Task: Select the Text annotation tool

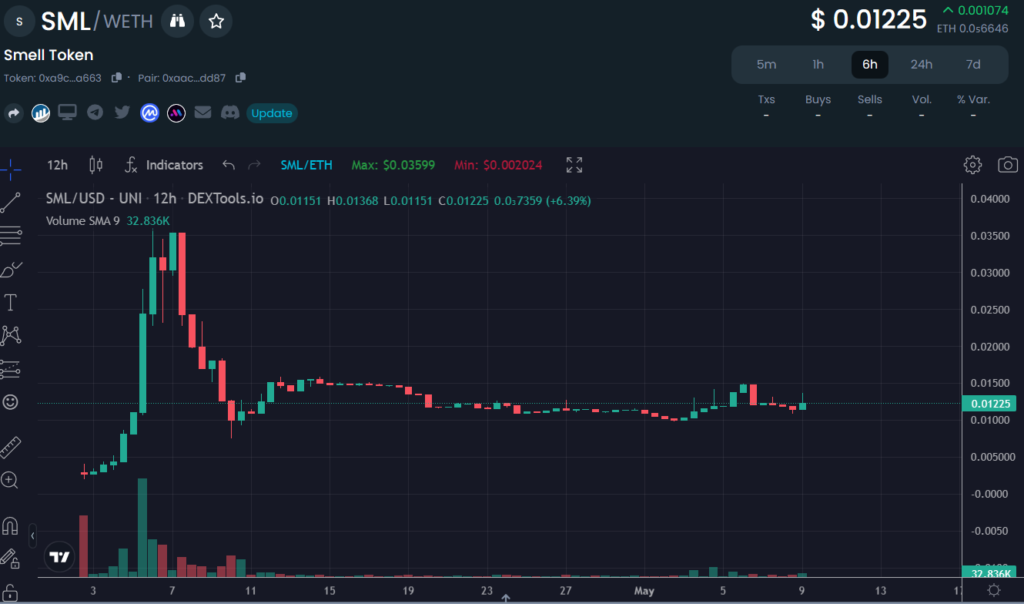Action: tap(11, 302)
